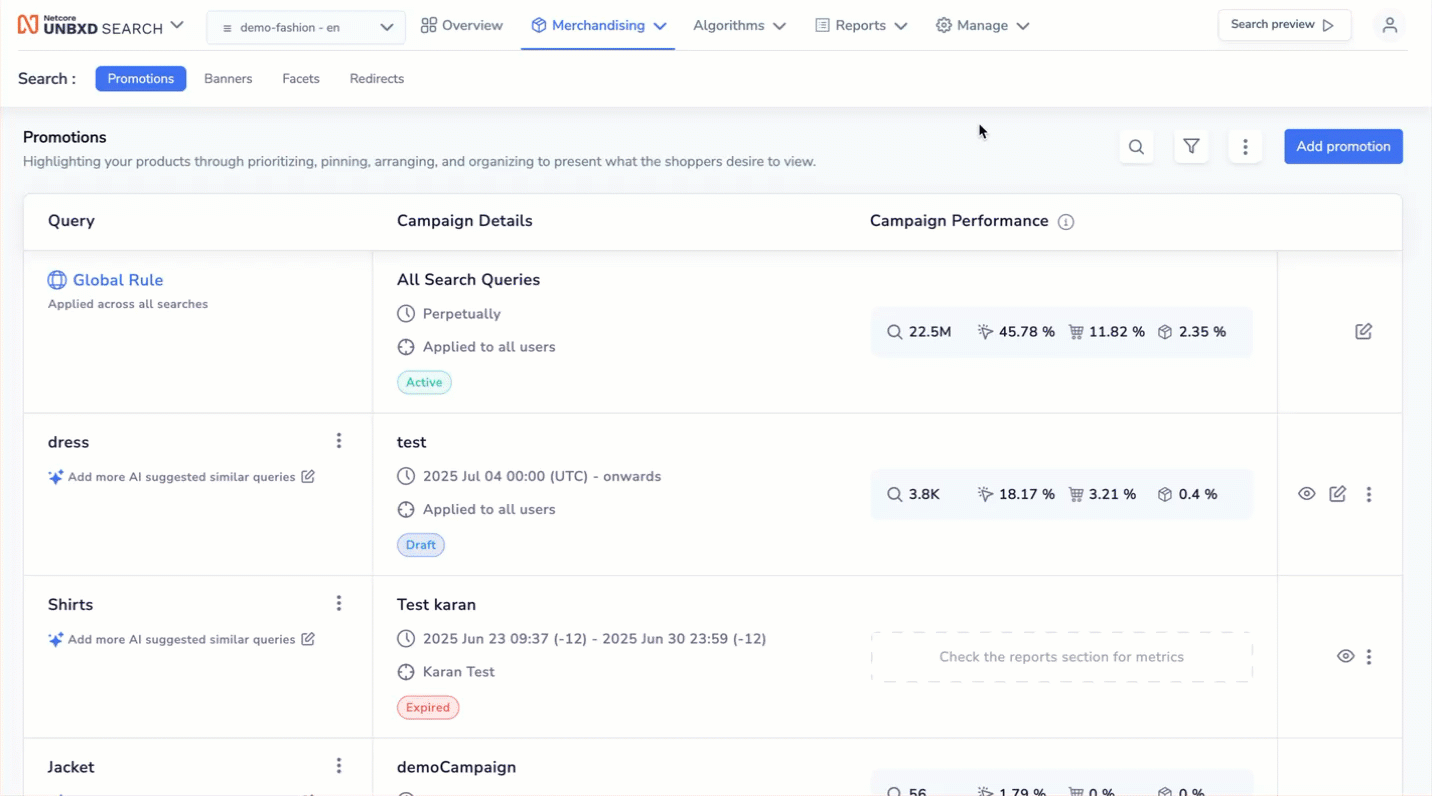Click the Test karan campaign title
The image size is (1432, 796).
point(436,605)
